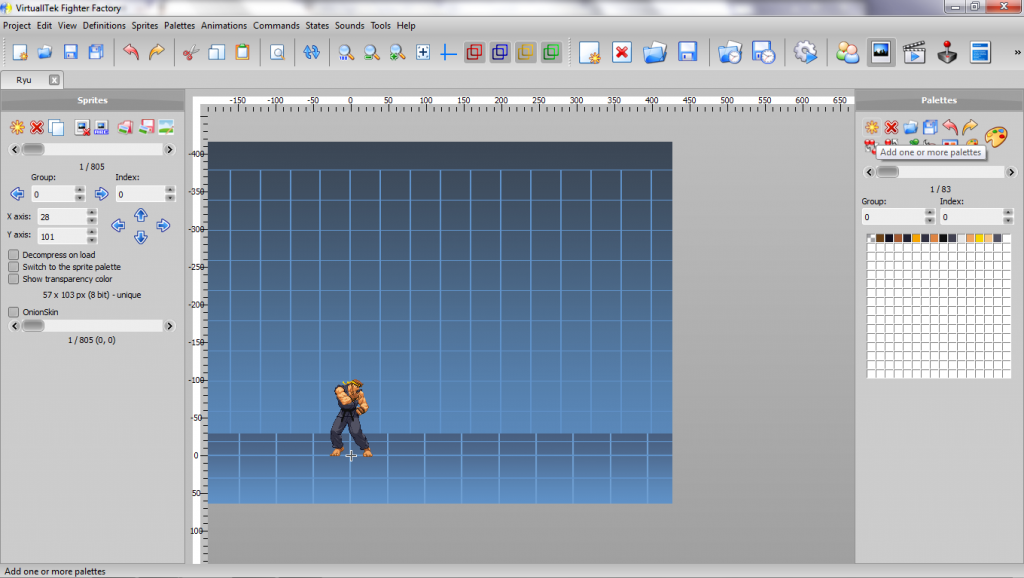Add a new sprite with the starburst icon

(x=17, y=127)
